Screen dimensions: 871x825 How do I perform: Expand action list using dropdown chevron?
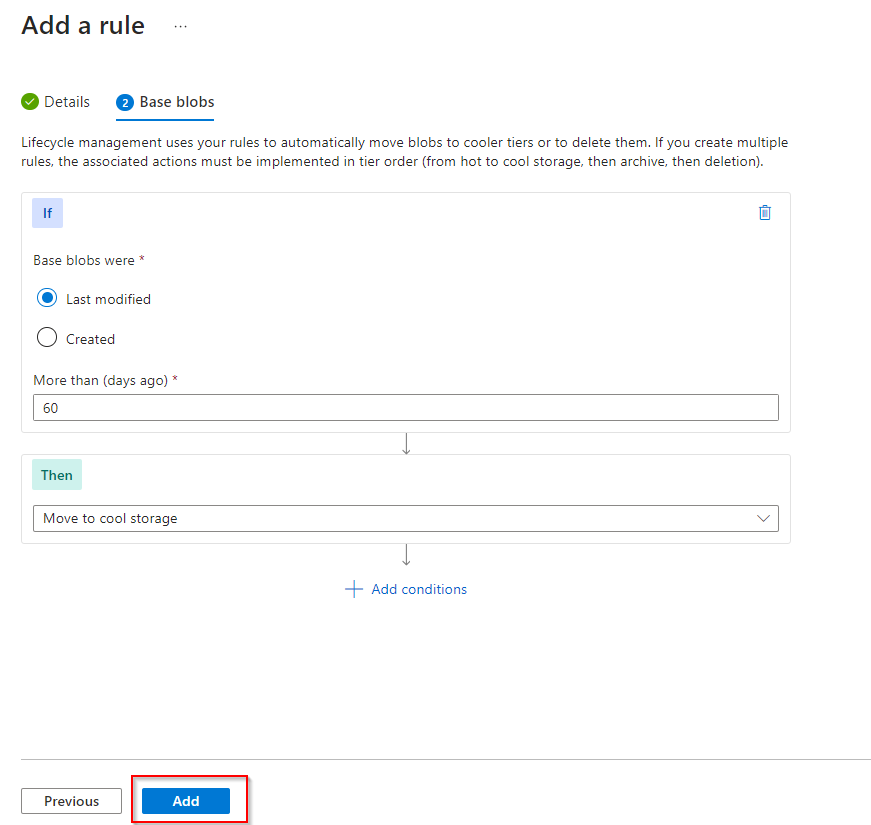click(763, 518)
